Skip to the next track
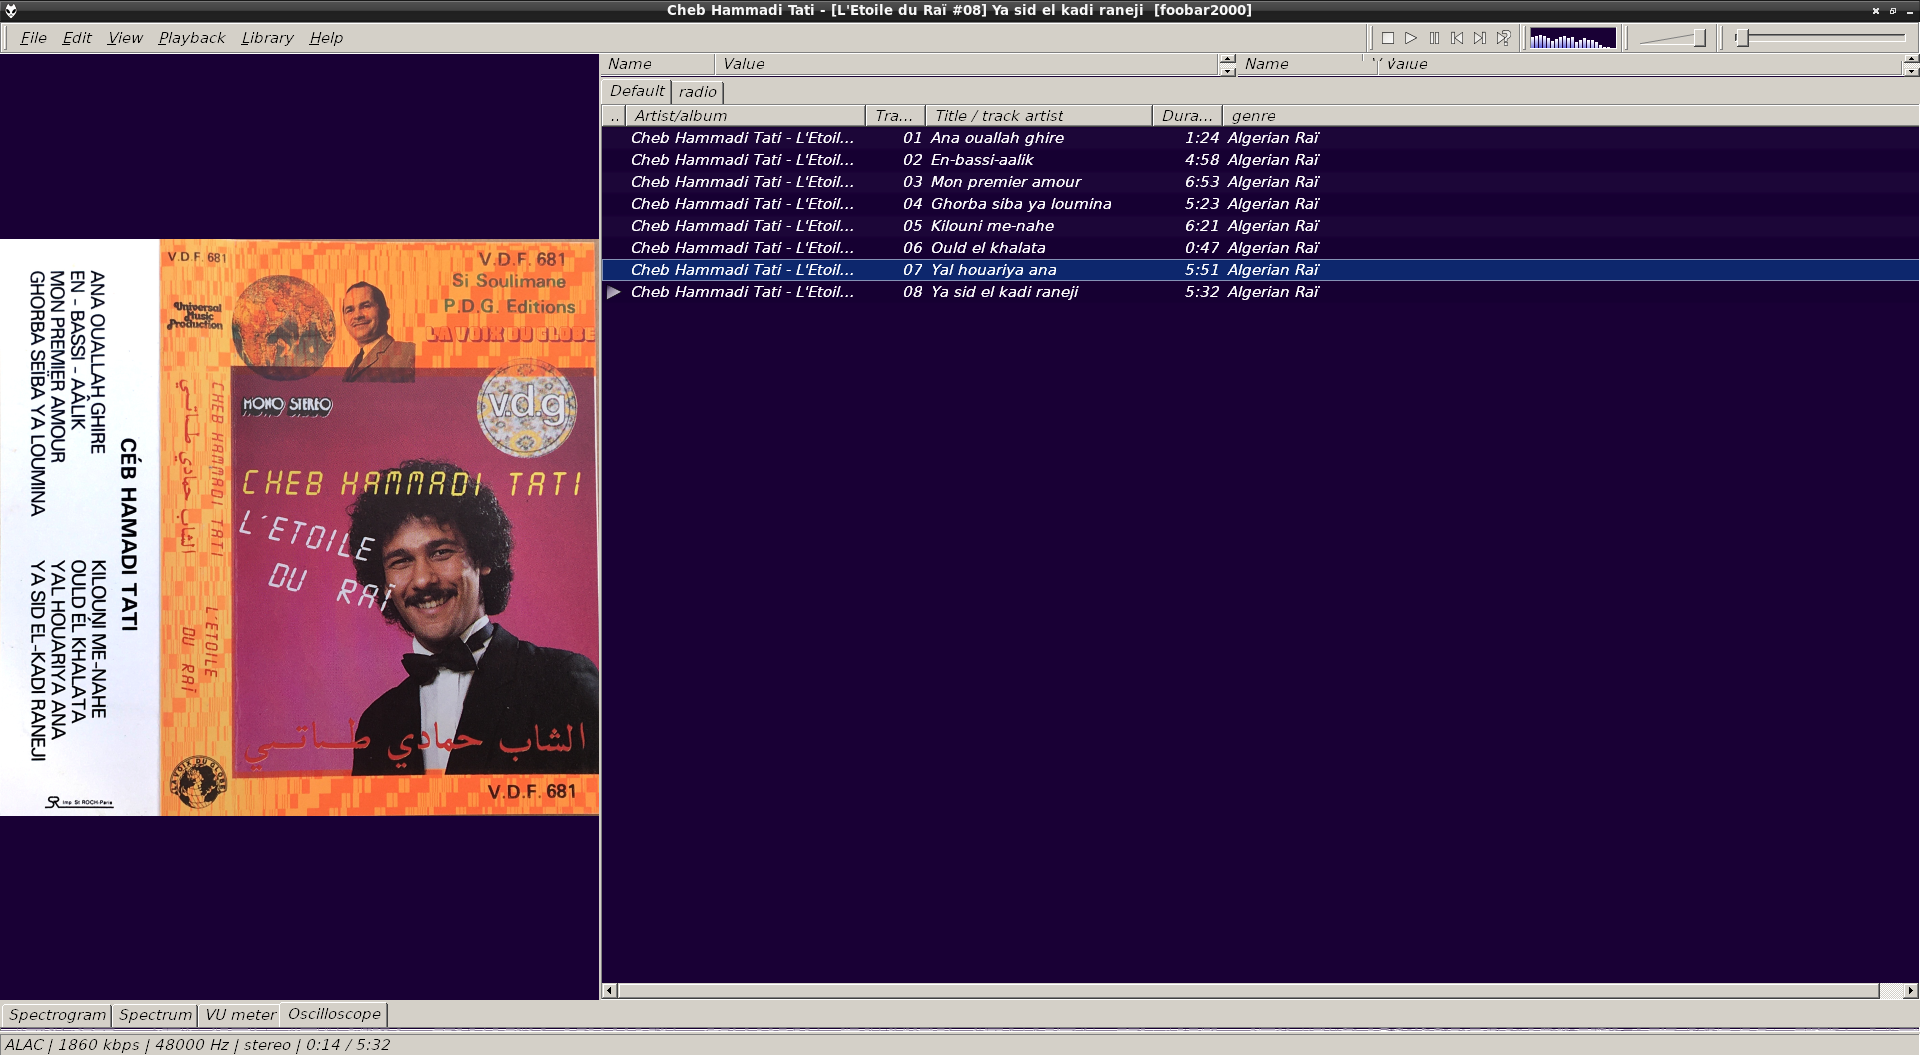1920x1056 pixels. [x=1480, y=38]
